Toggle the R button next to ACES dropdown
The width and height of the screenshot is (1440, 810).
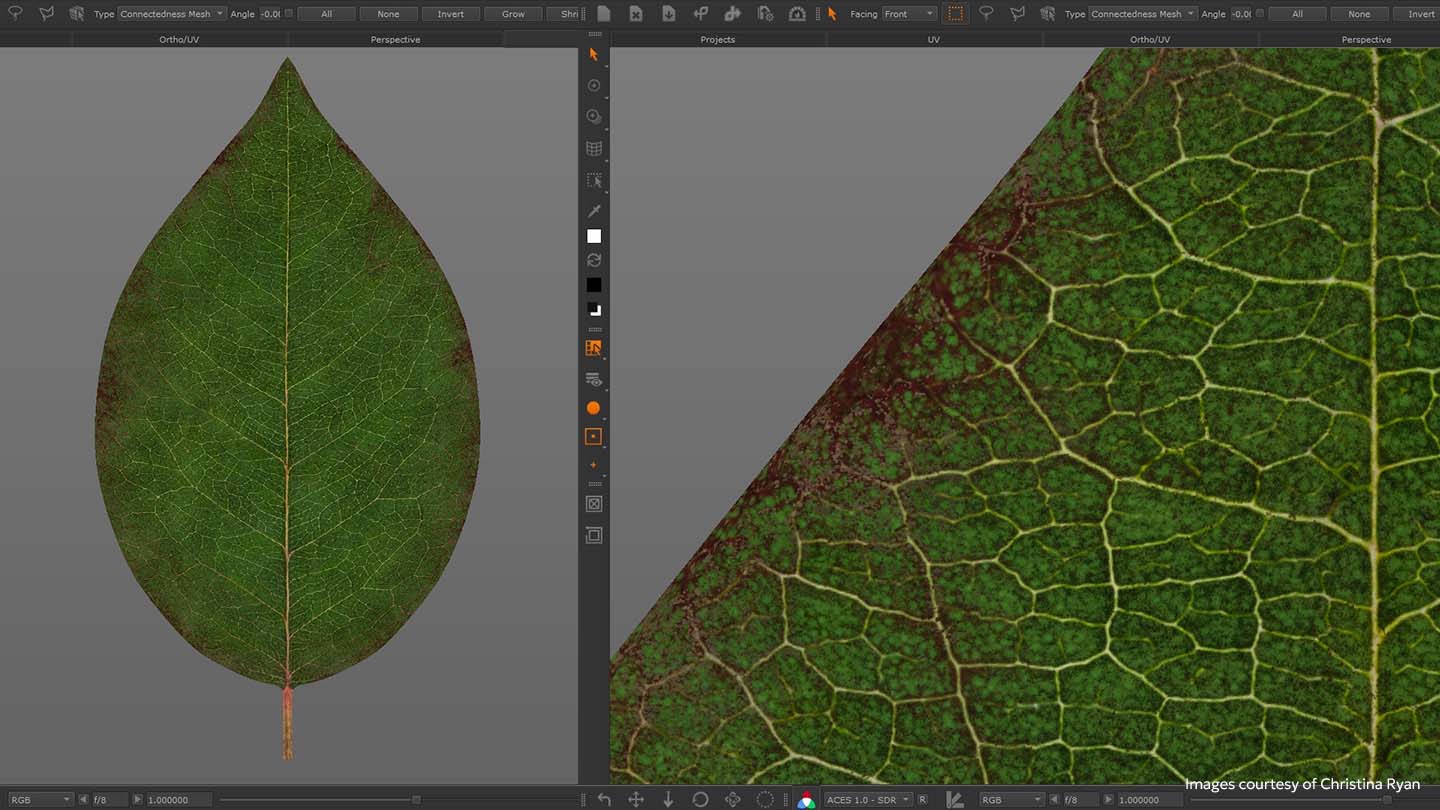(x=922, y=800)
